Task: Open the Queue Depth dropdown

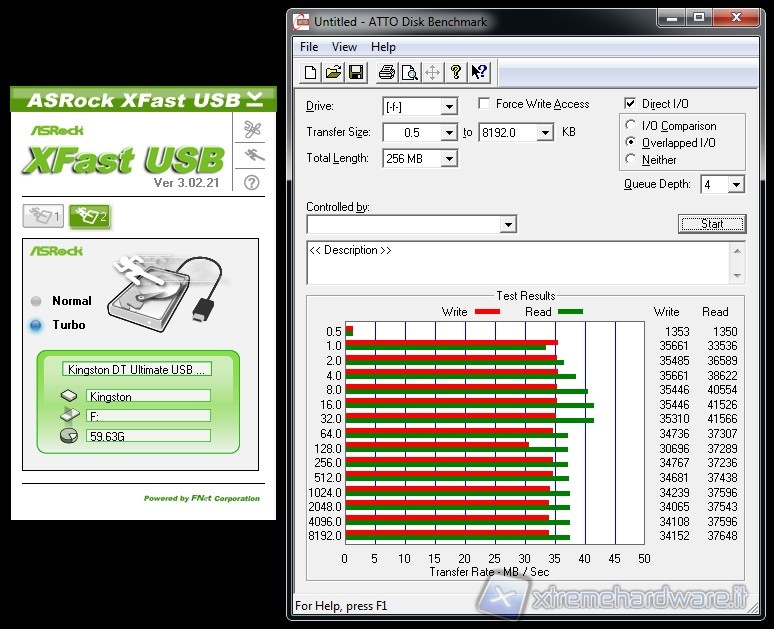Action: [x=736, y=185]
